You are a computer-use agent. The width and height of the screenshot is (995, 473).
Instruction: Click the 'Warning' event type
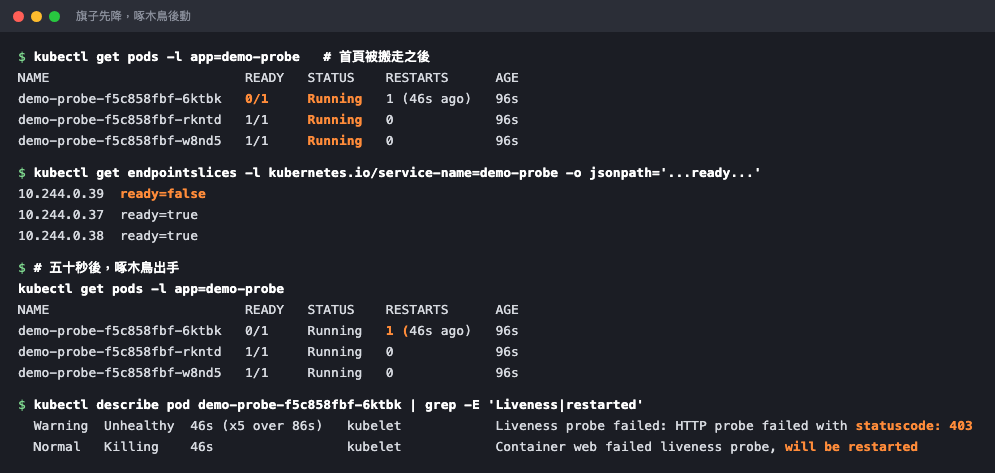60,426
